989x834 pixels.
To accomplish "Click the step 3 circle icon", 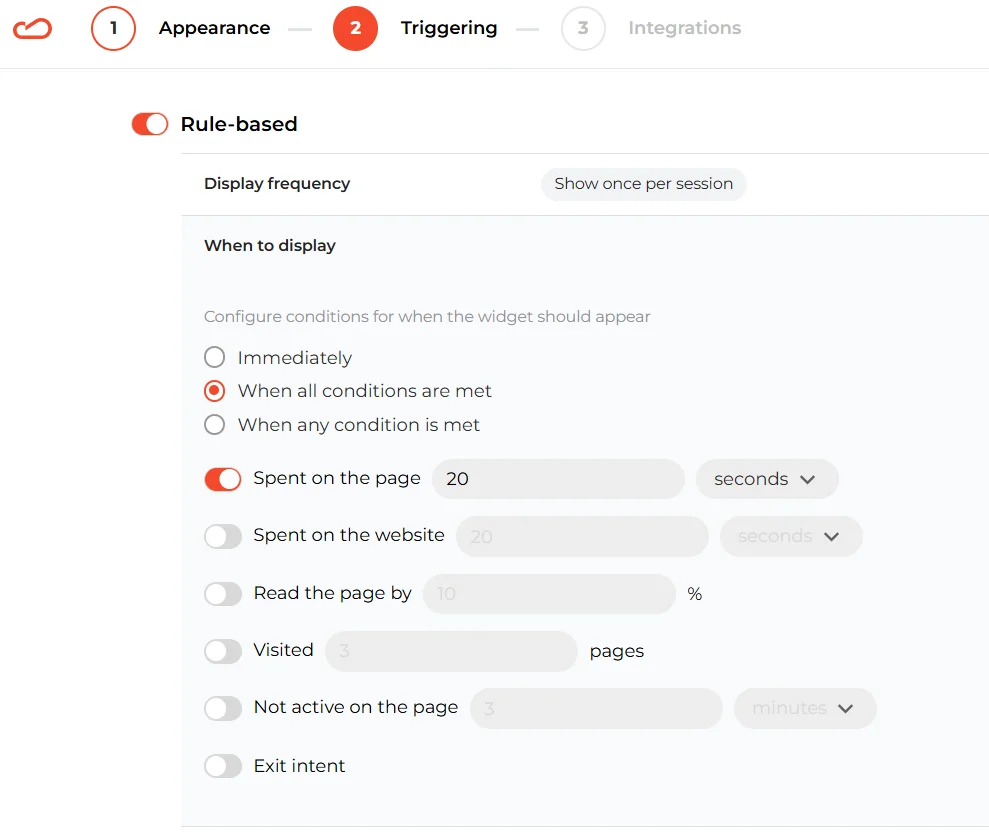I will pyautogui.click(x=583, y=28).
